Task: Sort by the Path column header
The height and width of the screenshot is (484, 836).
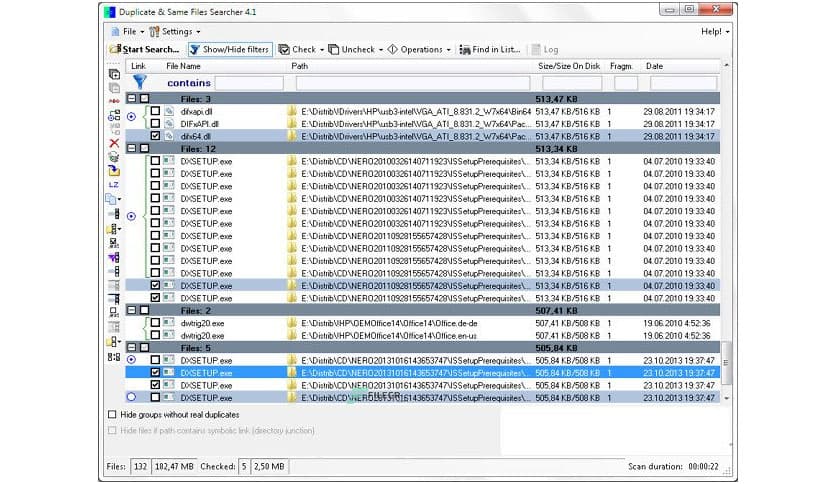Action: point(300,66)
